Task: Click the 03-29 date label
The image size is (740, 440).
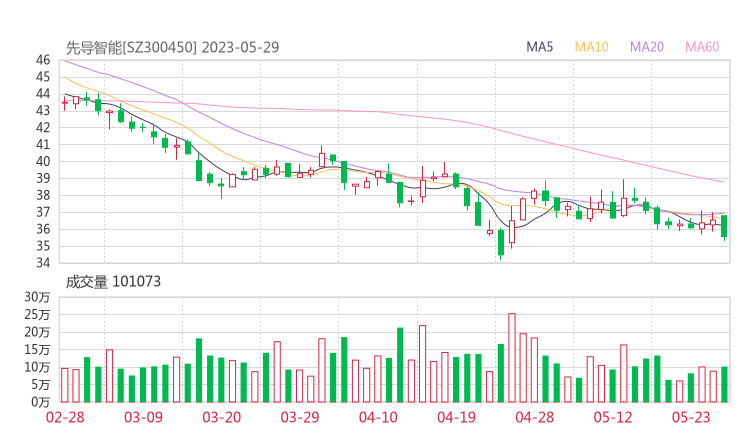Action: [x=300, y=417]
